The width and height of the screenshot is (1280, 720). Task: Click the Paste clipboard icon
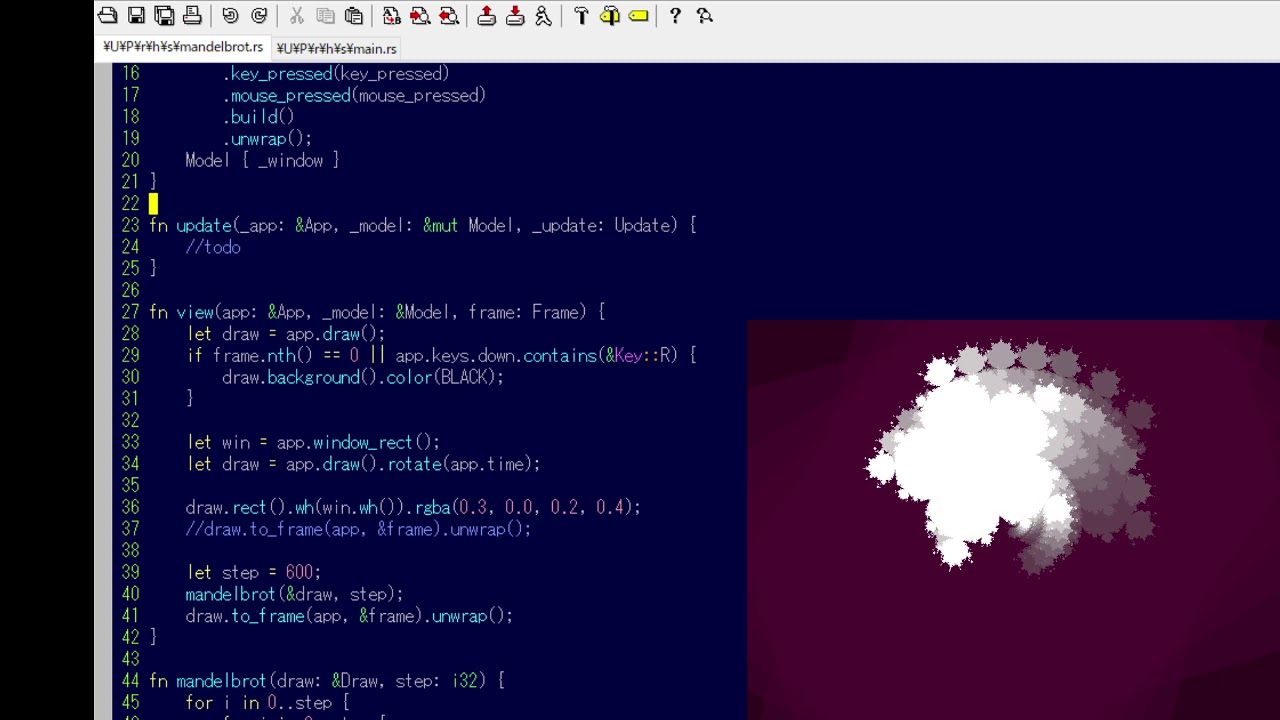click(354, 16)
